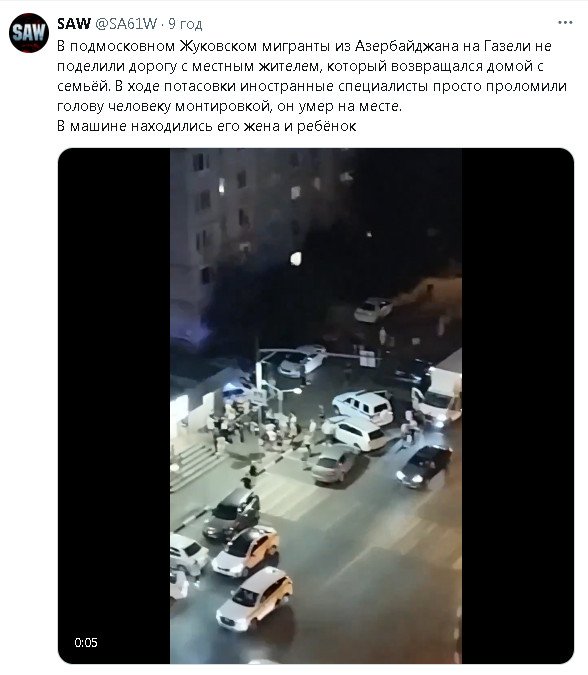
Task: Click the white truck in the video frame
Action: coord(437,394)
